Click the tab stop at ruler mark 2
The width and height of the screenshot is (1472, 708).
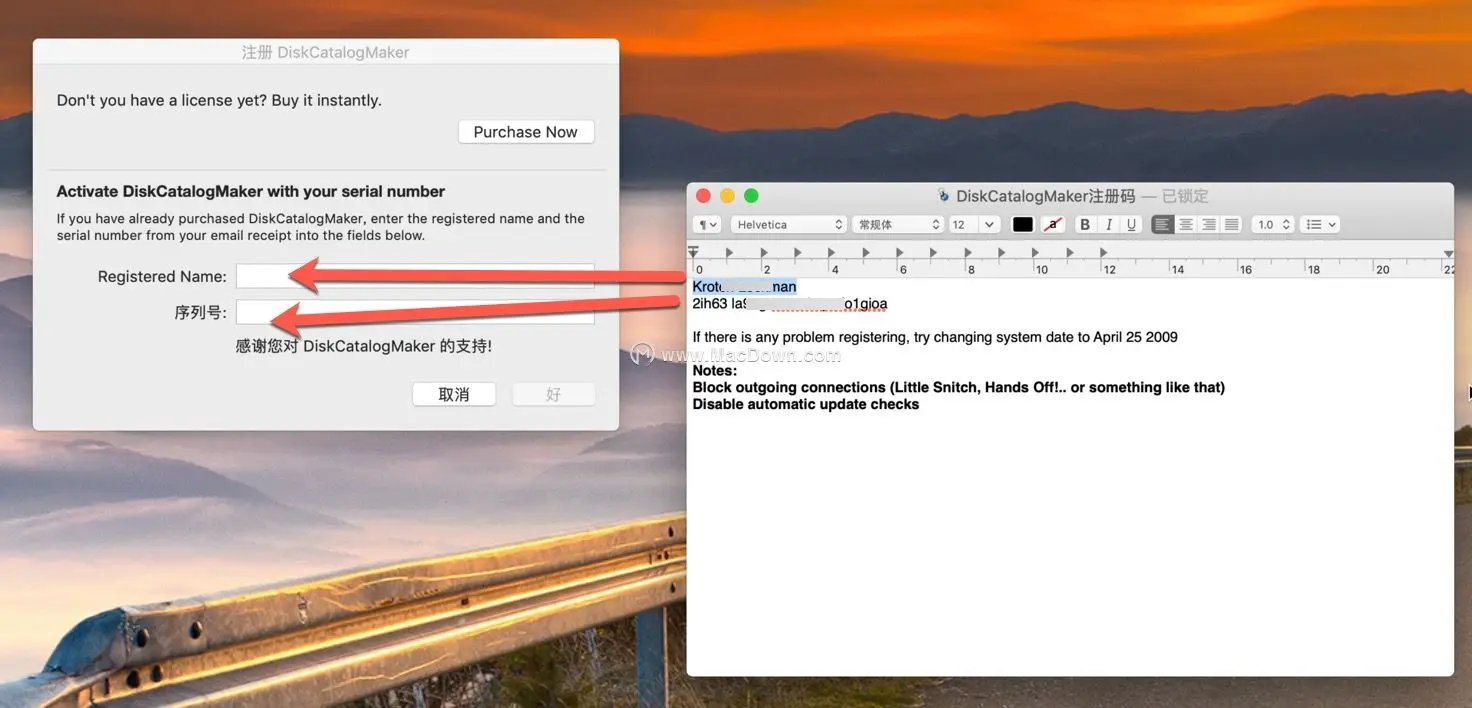(x=763, y=253)
